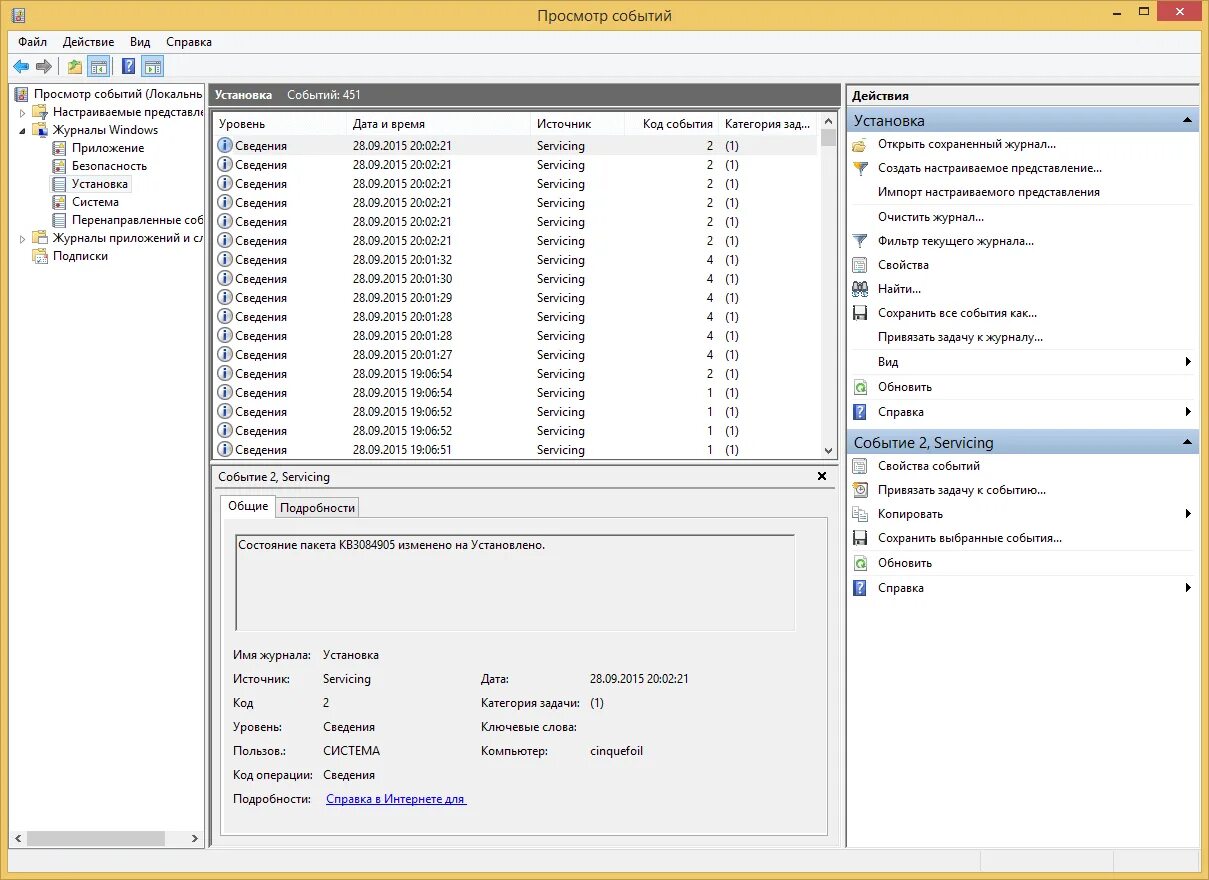Click the tree pane horizontal scrollbar
This screenshot has width=1209, height=880.
(107, 839)
